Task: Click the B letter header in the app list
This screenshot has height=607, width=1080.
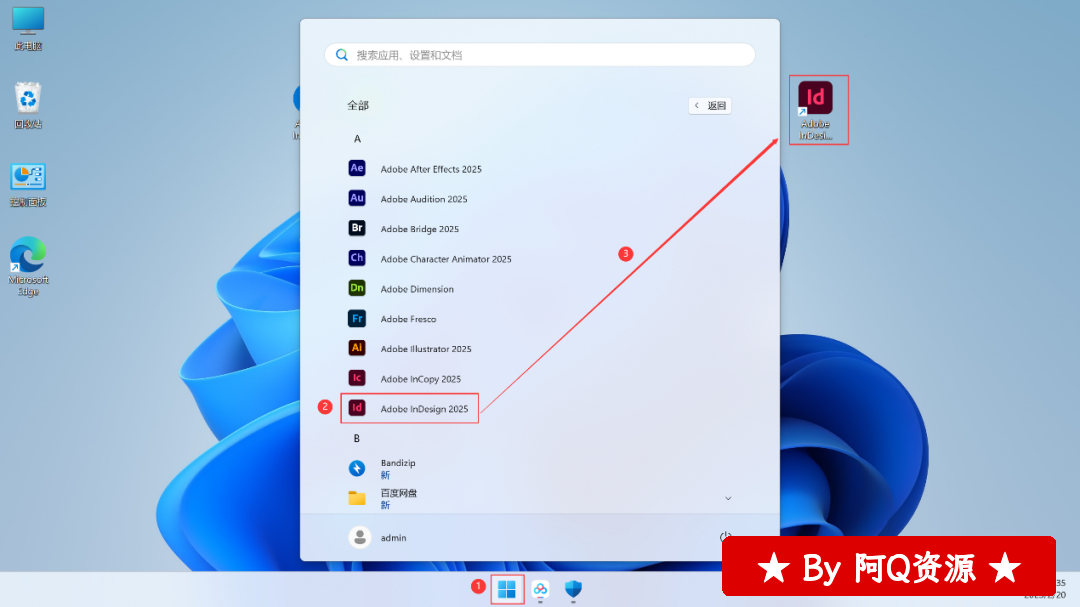Action: point(357,438)
